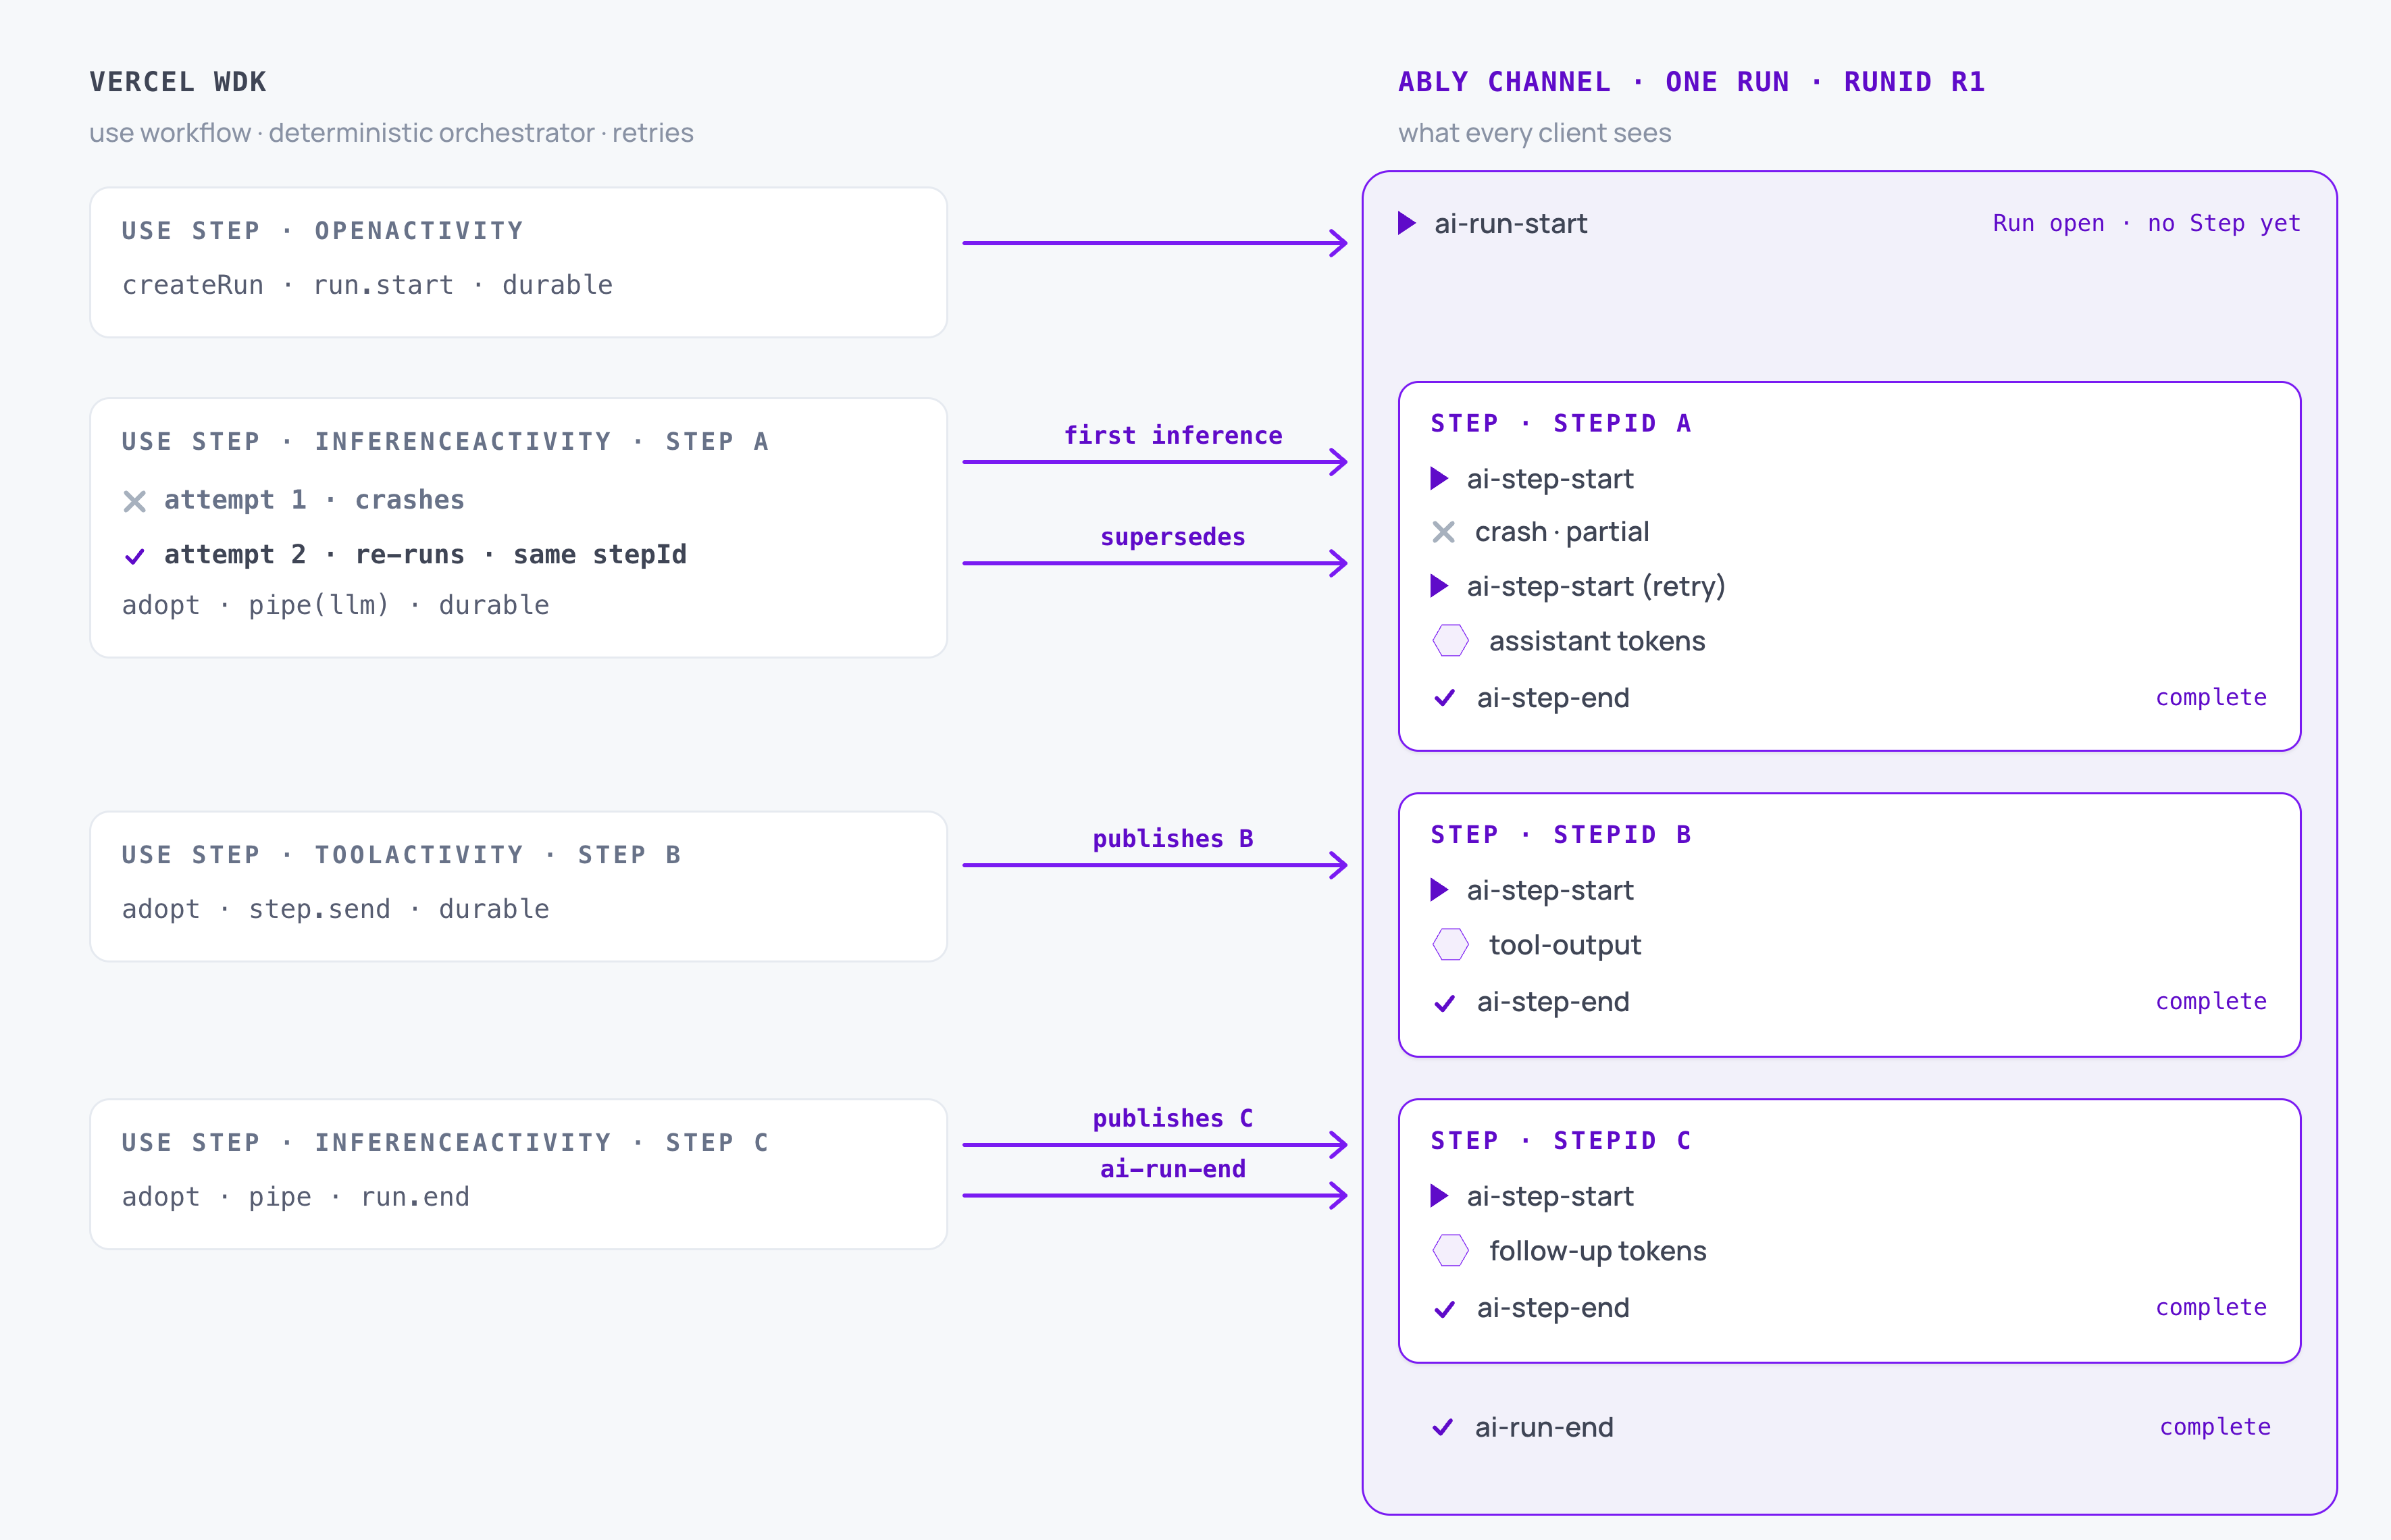Click the hexagon icon beside tool-output
The height and width of the screenshot is (1540, 2391).
coord(1450,944)
